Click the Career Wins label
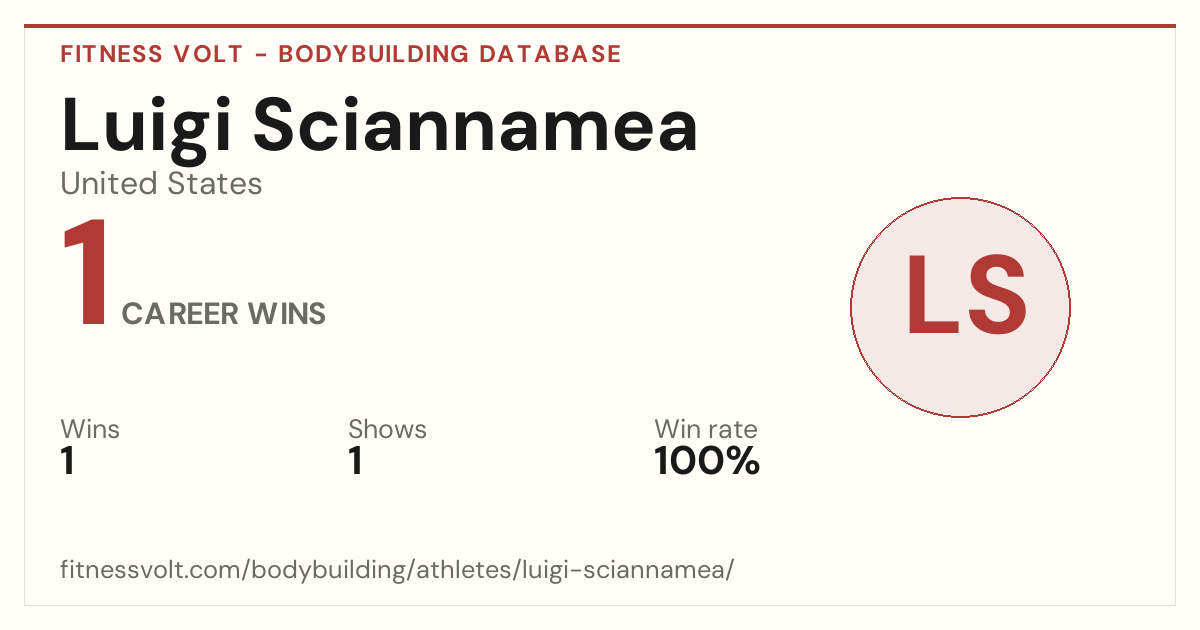 coord(224,314)
